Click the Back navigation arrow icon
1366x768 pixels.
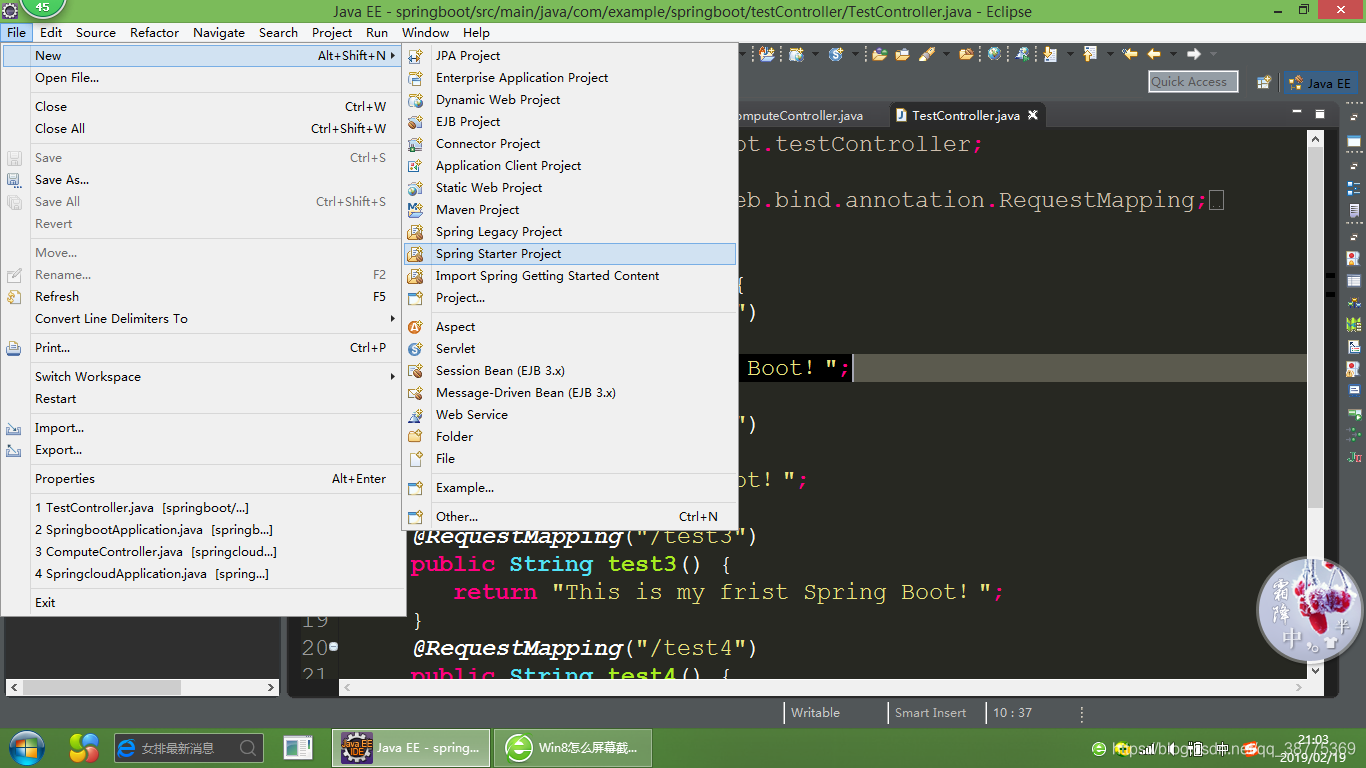point(1154,54)
